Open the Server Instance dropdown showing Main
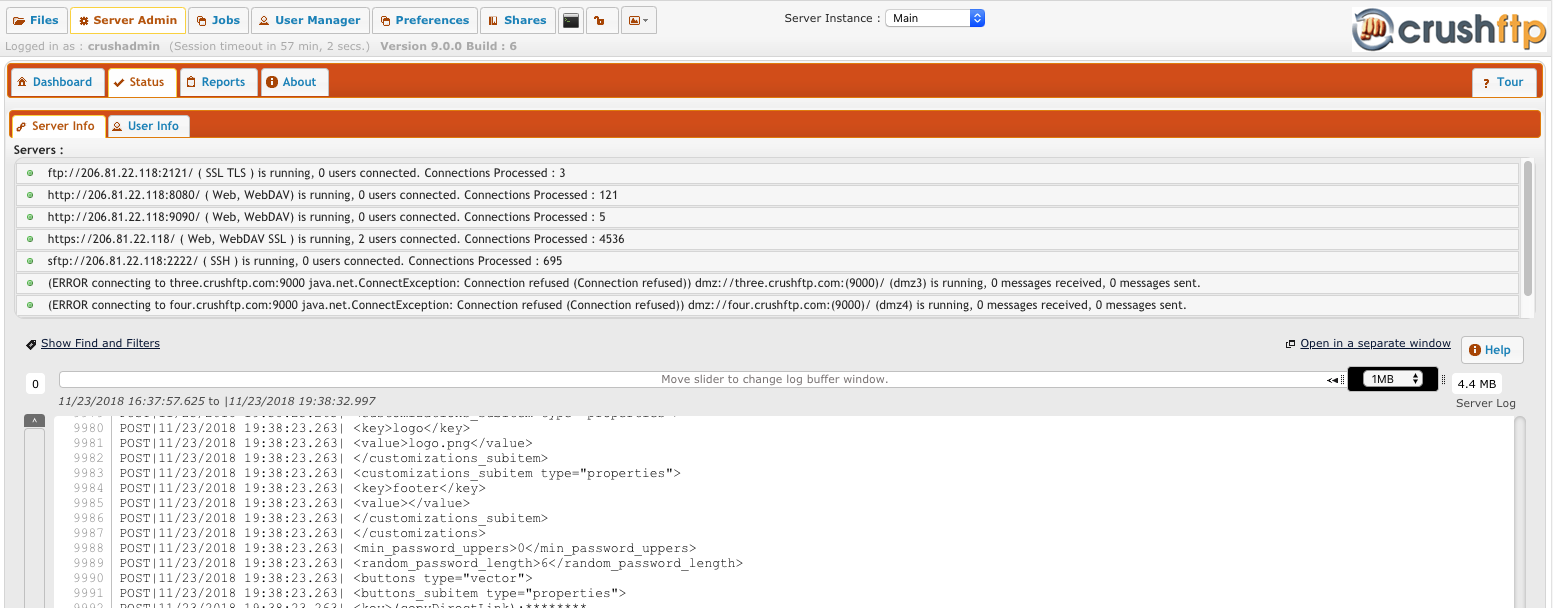Image resolution: width=1553 pixels, height=608 pixels. click(x=933, y=16)
